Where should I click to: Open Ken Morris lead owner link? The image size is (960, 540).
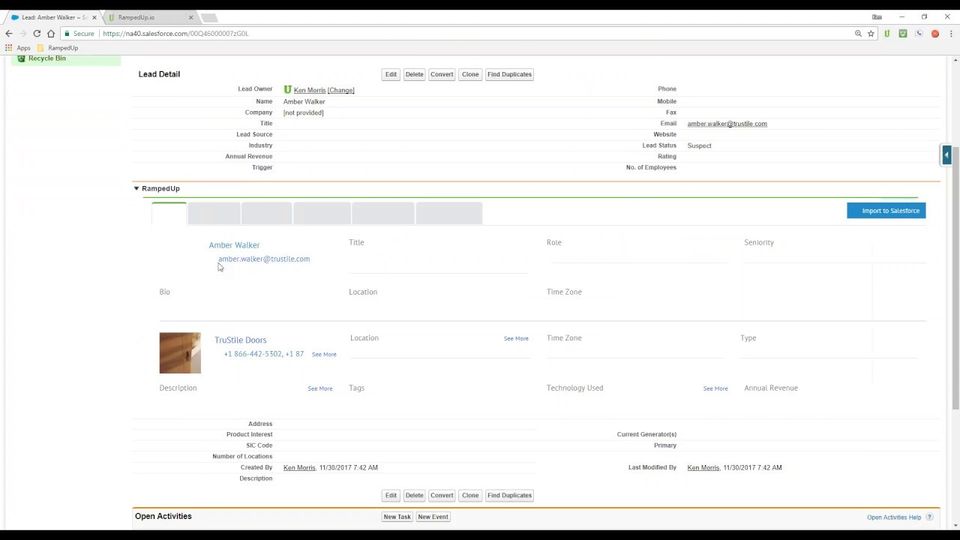[310, 91]
